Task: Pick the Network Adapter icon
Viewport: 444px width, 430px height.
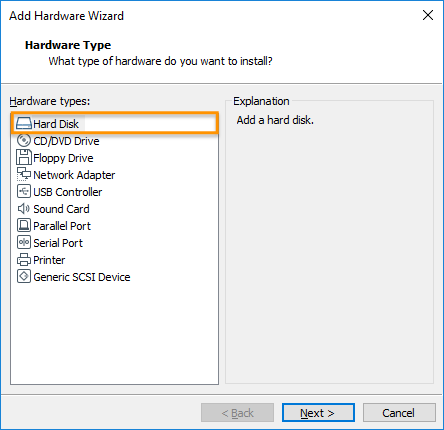Action: (x=24, y=174)
